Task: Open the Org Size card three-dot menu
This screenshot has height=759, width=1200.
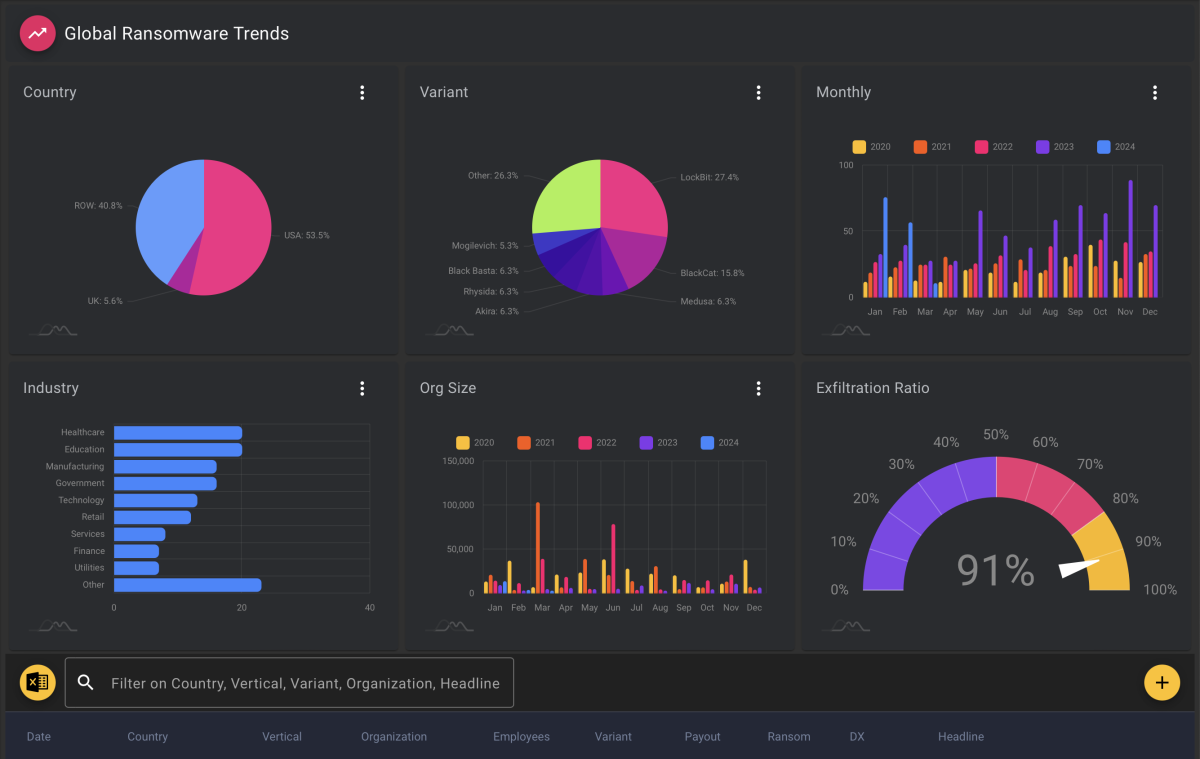Action: (x=758, y=389)
